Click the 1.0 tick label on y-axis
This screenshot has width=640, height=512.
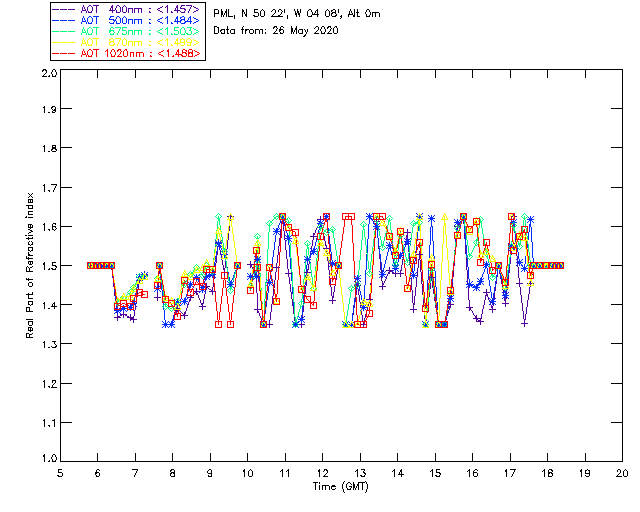[49, 458]
